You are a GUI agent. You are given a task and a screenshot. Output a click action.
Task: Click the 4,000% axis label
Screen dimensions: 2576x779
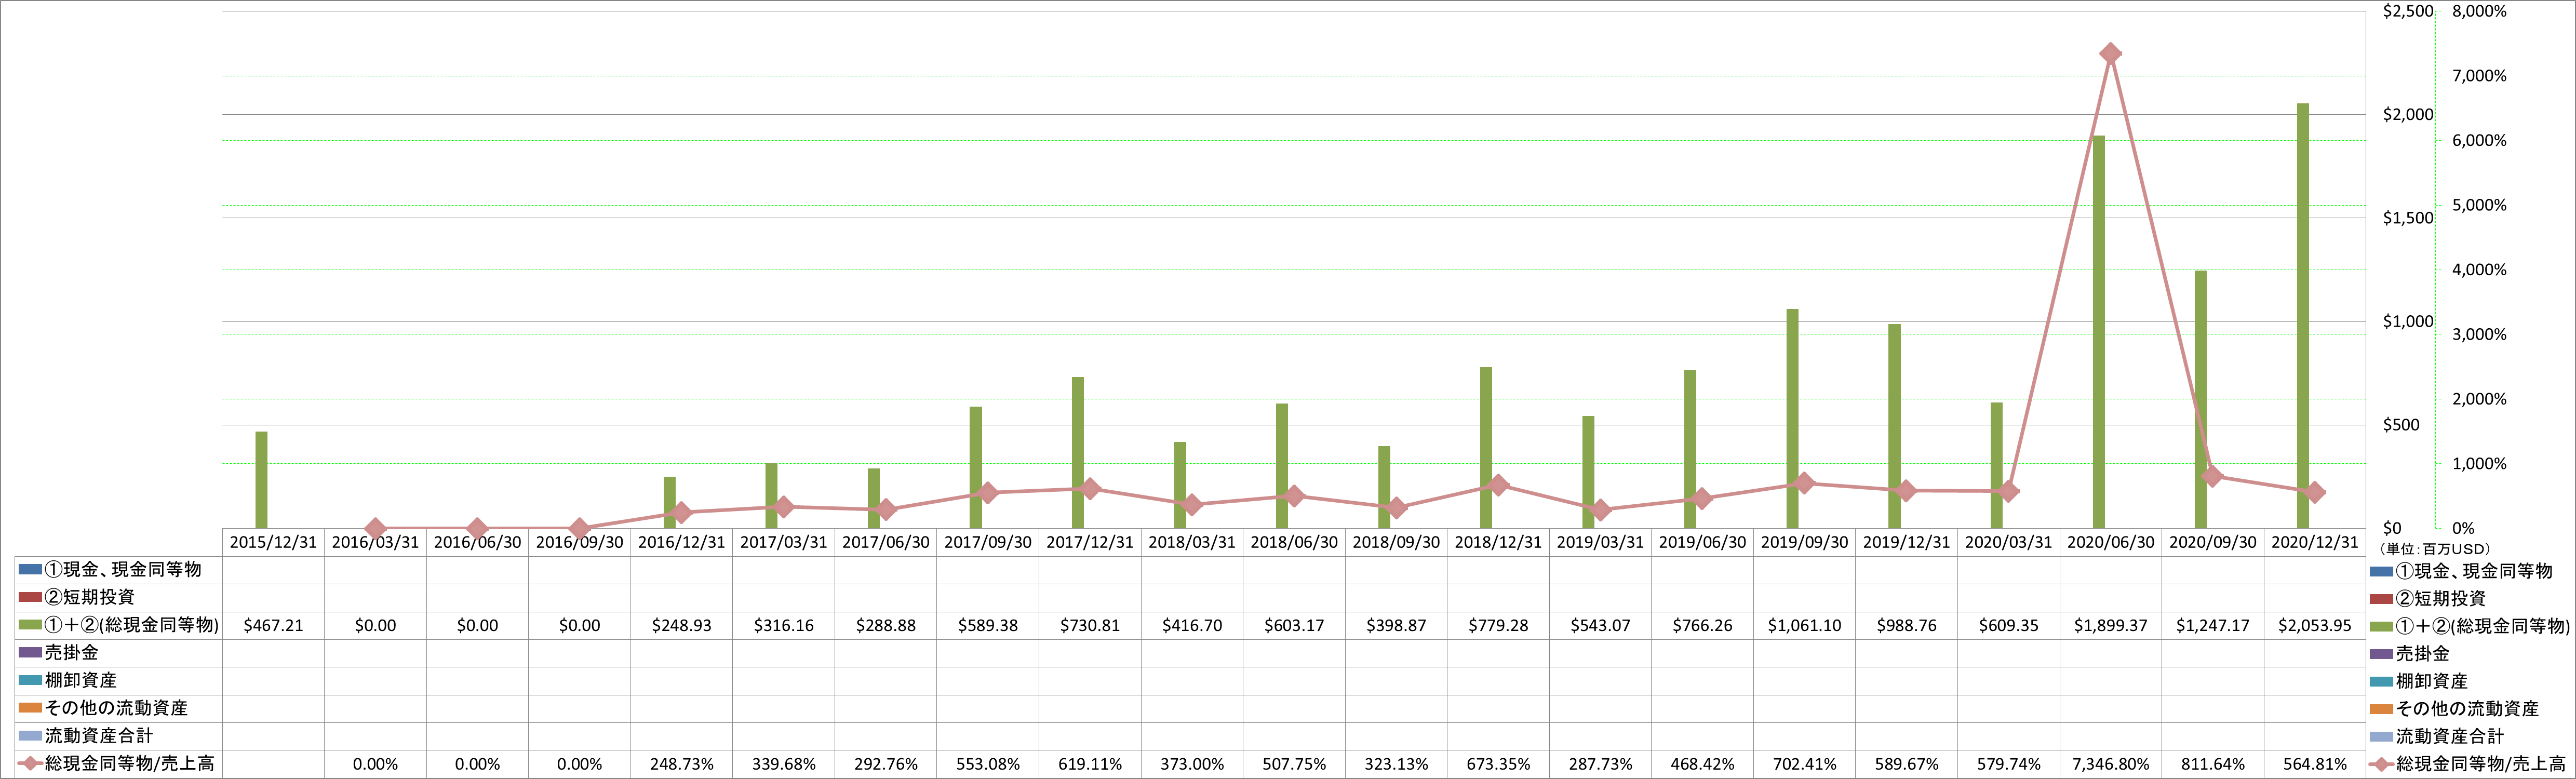[x=2479, y=270]
